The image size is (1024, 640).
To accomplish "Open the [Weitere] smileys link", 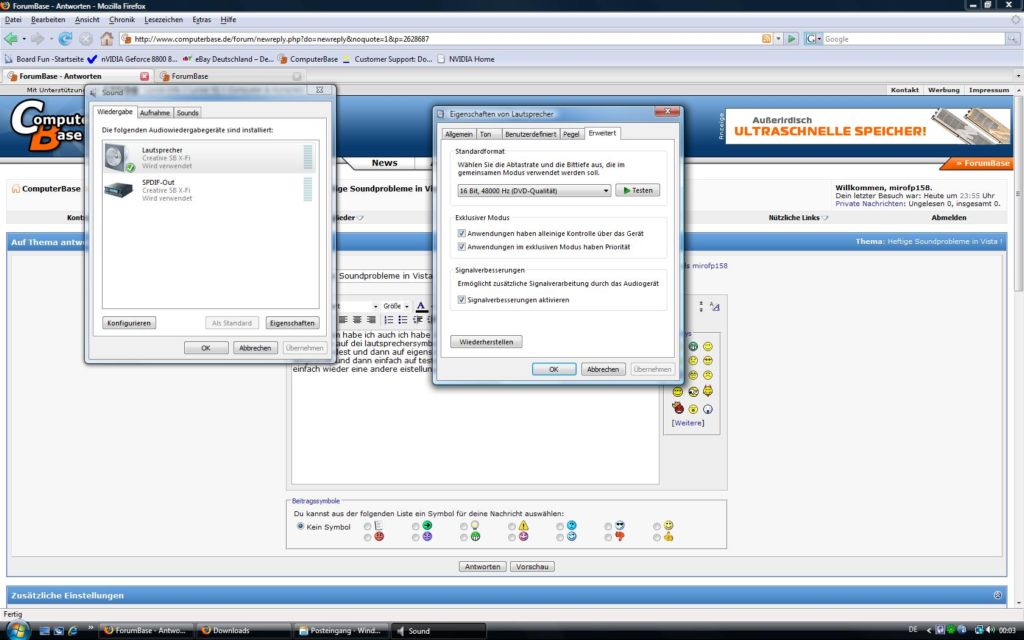I will 688,423.
